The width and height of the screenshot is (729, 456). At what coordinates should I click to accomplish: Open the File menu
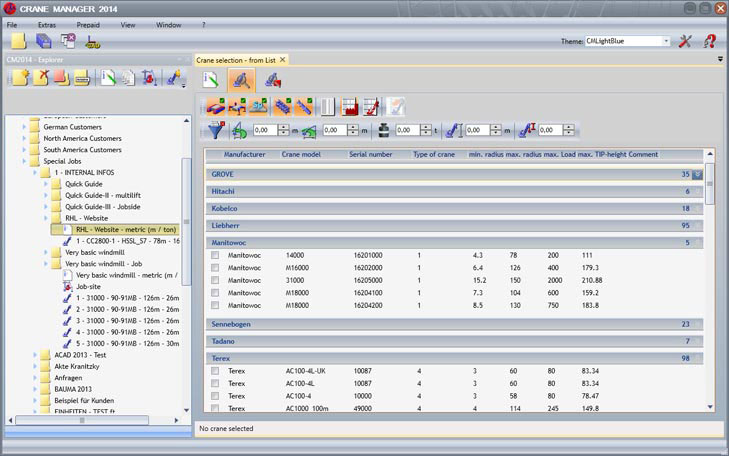(x=12, y=25)
